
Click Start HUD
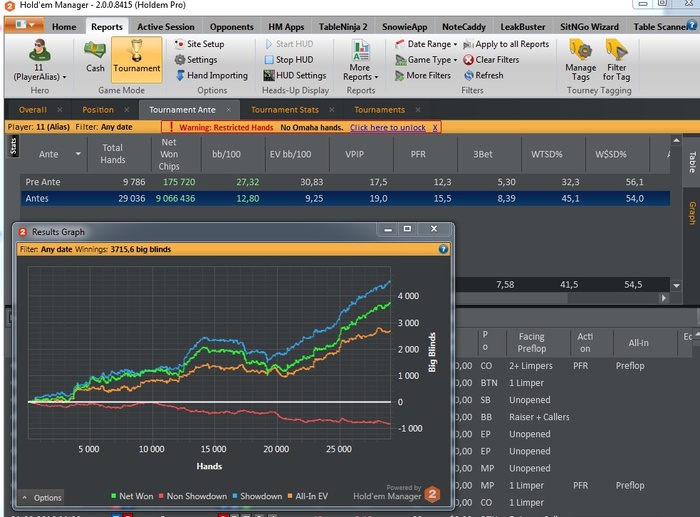click(x=289, y=44)
